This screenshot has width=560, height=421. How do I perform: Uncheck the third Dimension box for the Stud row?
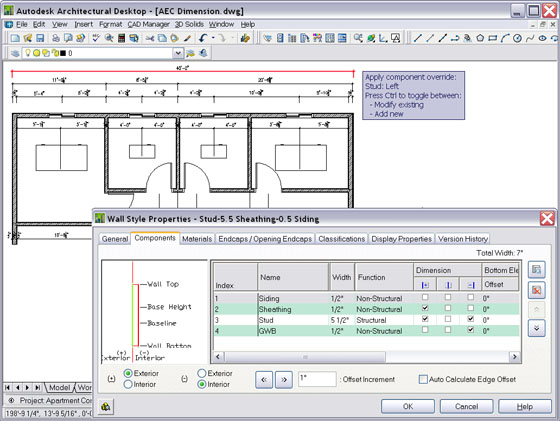tap(471, 319)
